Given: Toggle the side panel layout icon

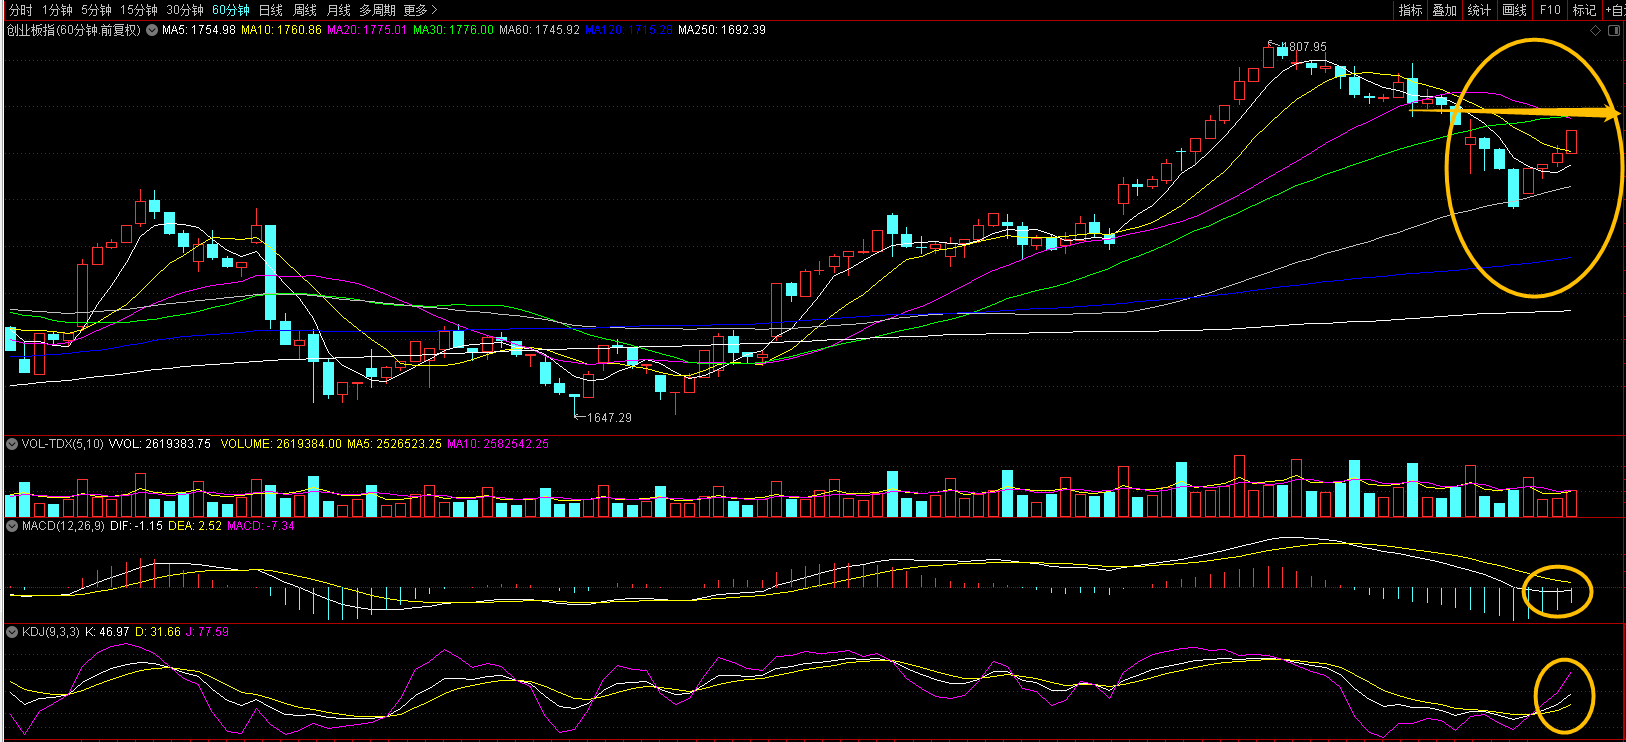Looking at the screenshot, I should point(1614,30).
